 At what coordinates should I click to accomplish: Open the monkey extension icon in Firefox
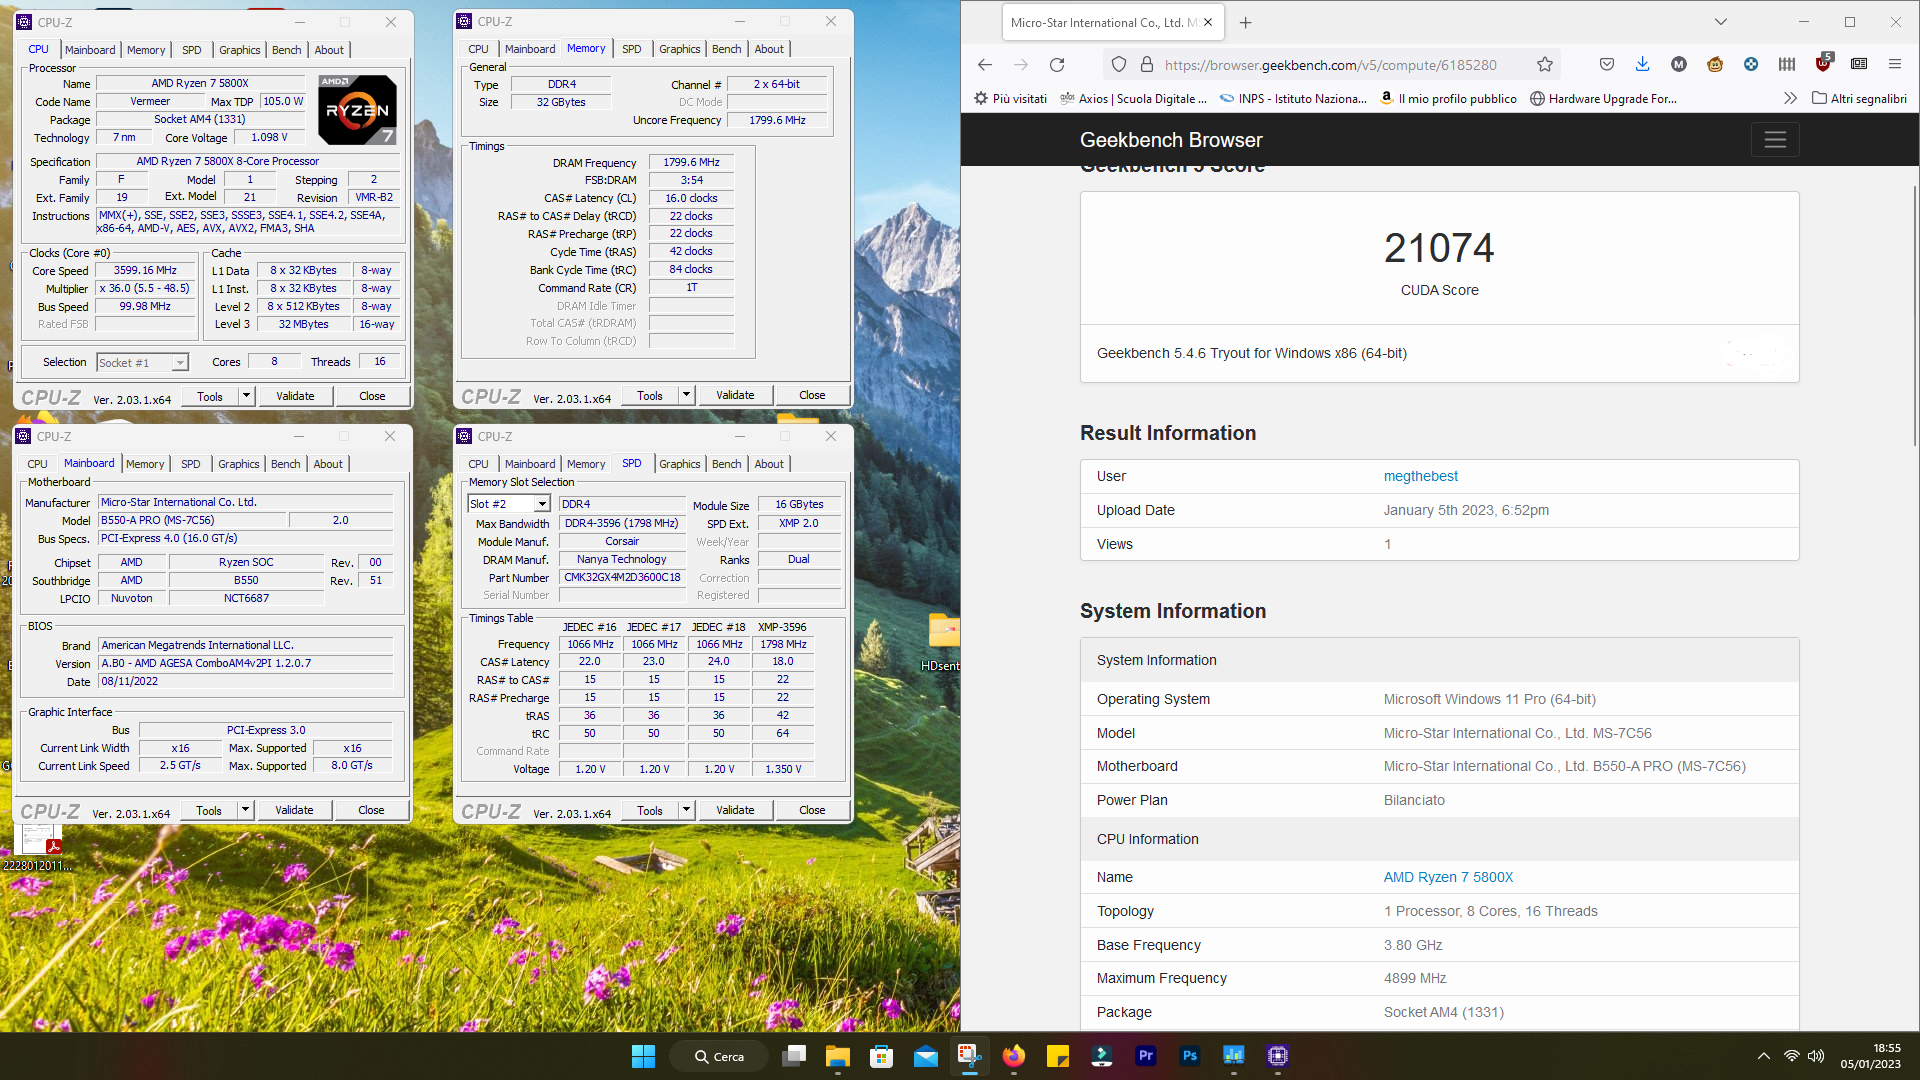click(x=1715, y=65)
